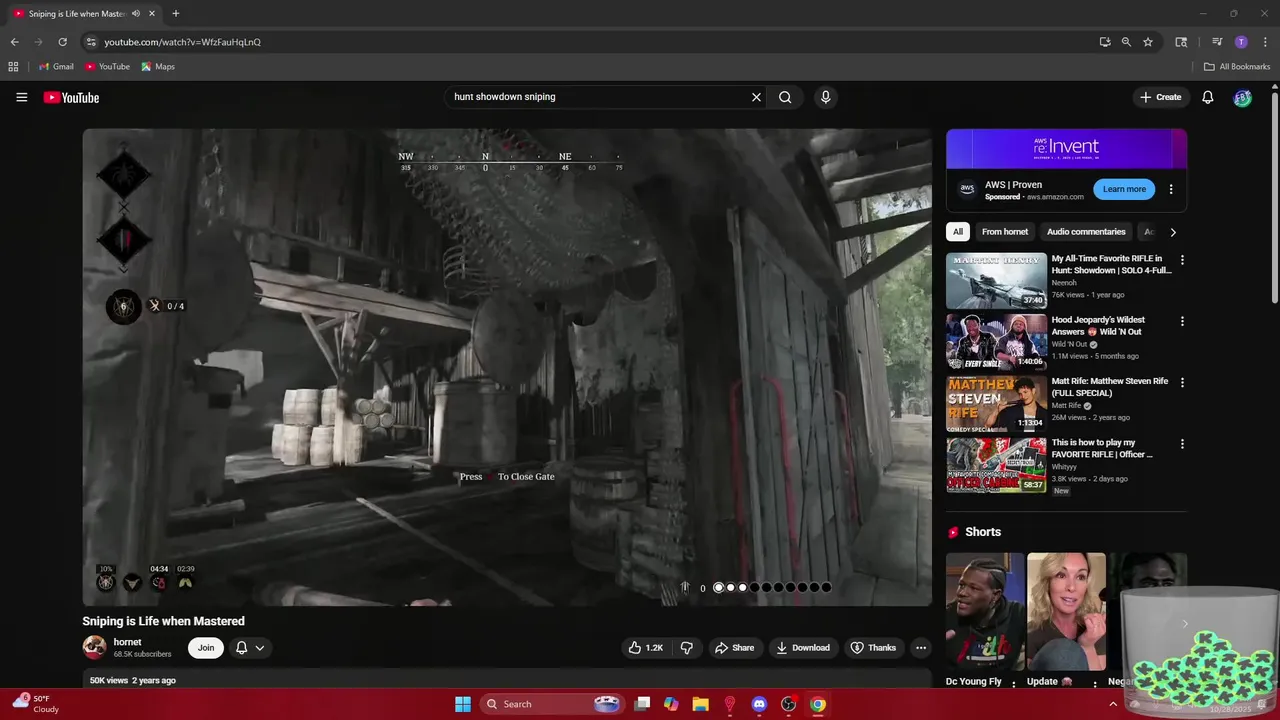Screen dimensions: 1280x720
Task: Open My All-Time Favorite RIFLE video thumbnail
Action: tap(996, 281)
